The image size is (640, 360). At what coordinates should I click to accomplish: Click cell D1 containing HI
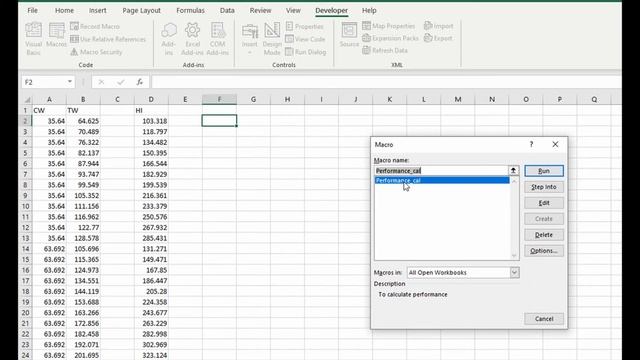click(151, 110)
